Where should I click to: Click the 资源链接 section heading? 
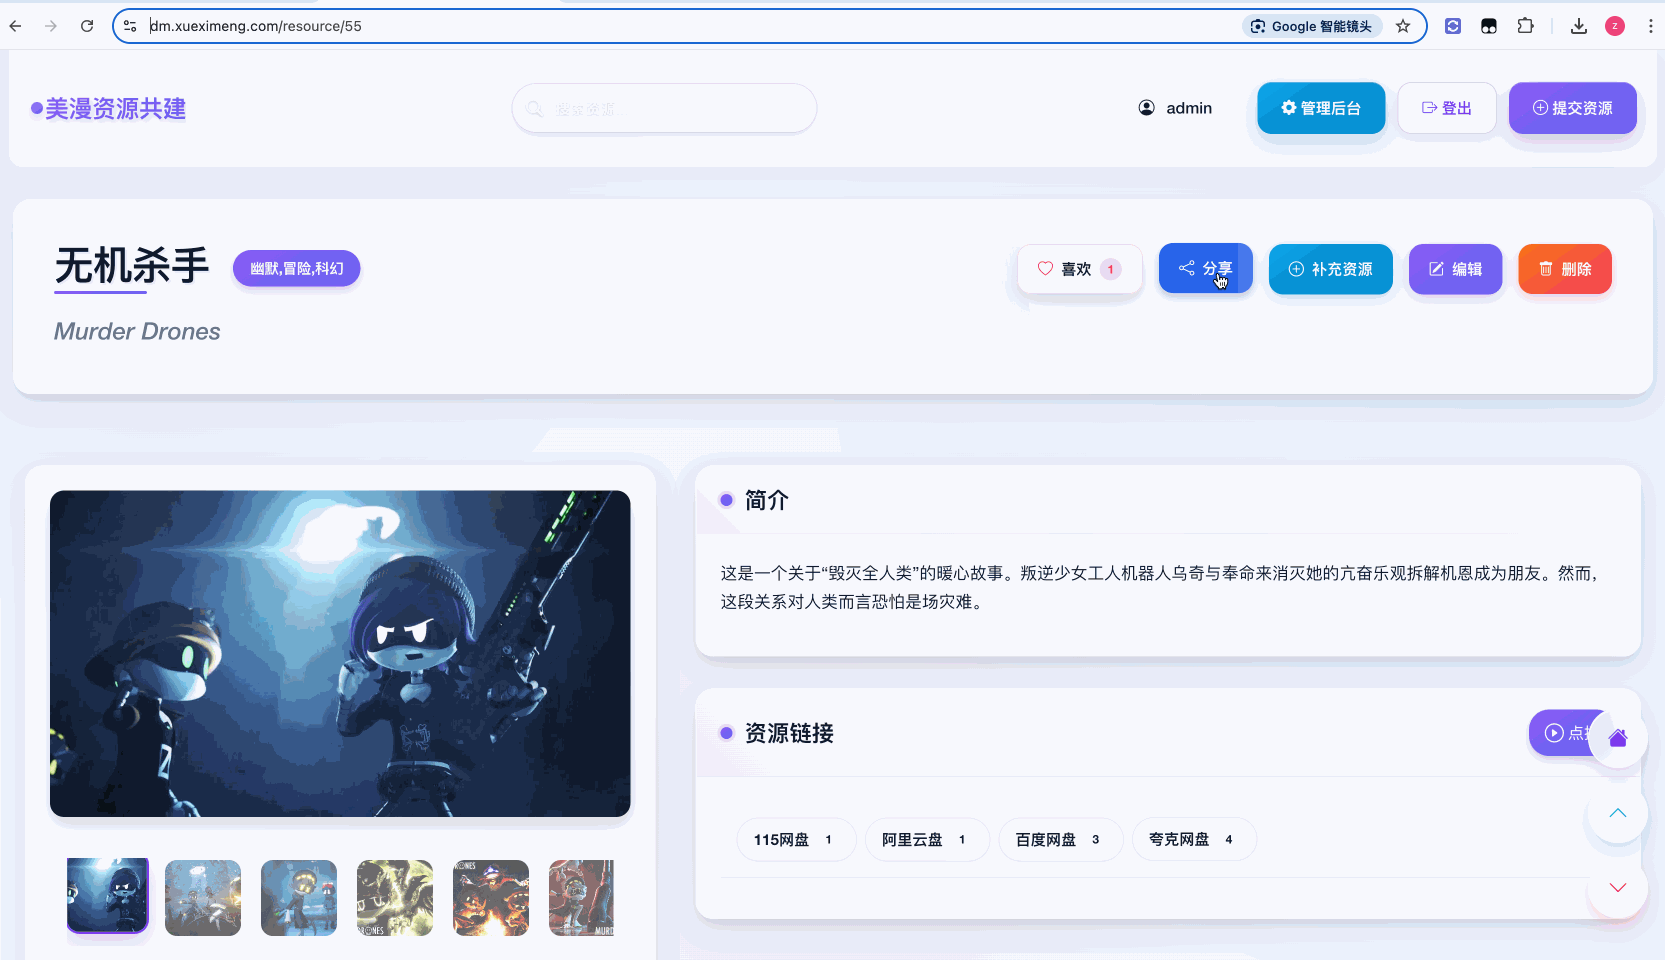point(789,733)
